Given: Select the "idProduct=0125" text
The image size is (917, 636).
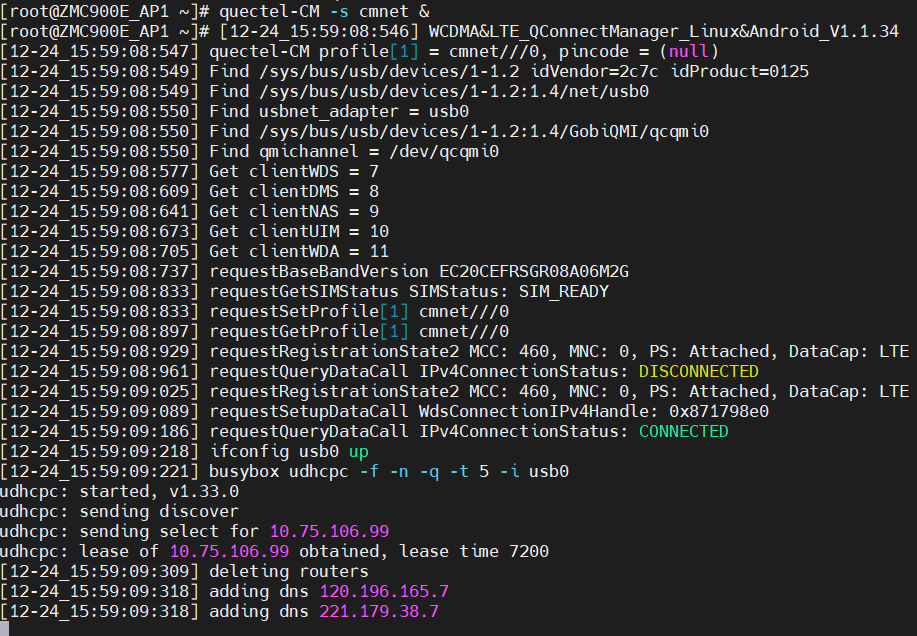Looking at the screenshot, I should point(739,71).
